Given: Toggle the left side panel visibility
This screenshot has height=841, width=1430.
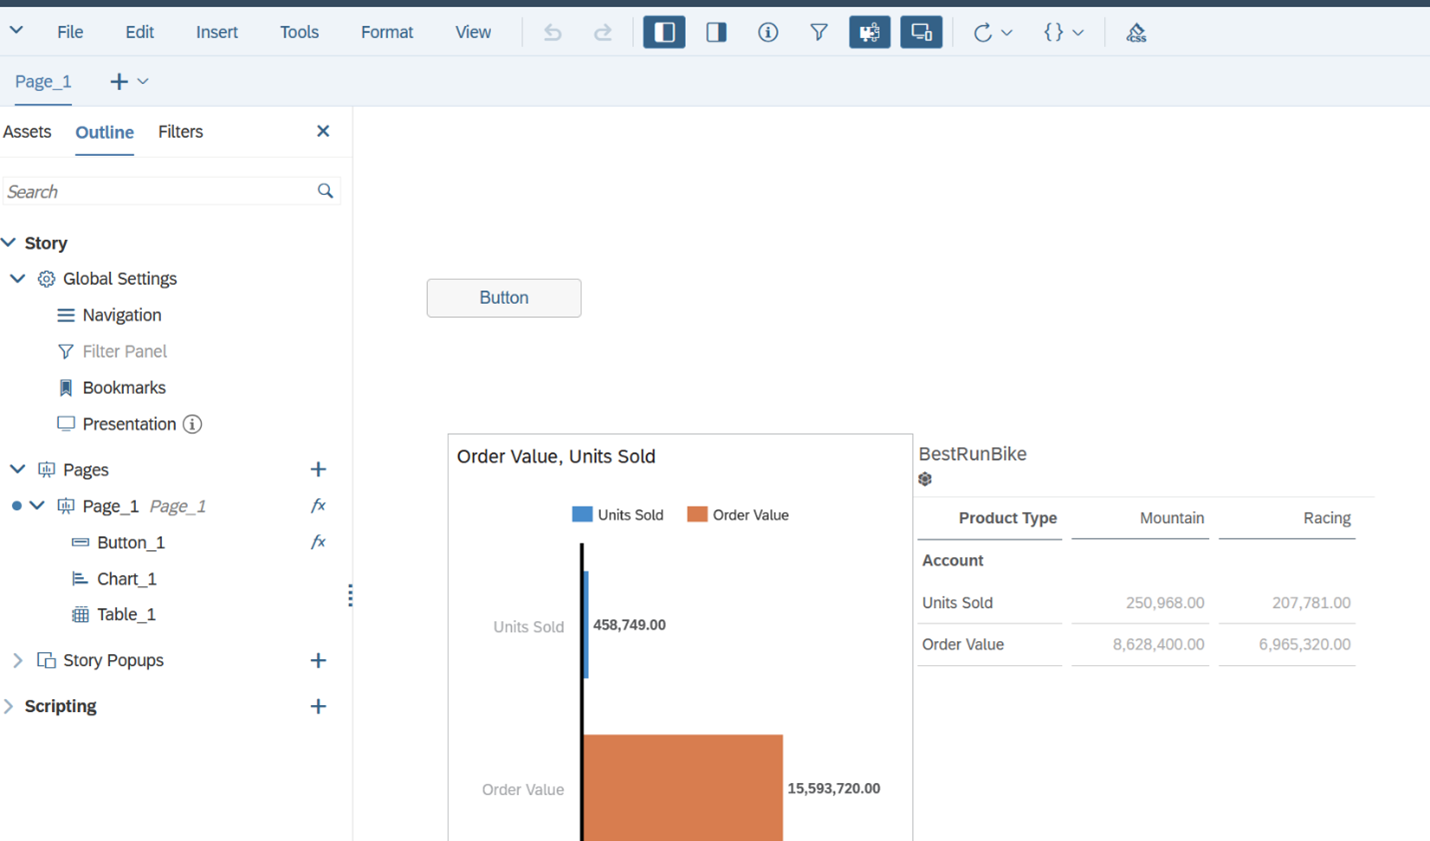Looking at the screenshot, I should point(664,31).
